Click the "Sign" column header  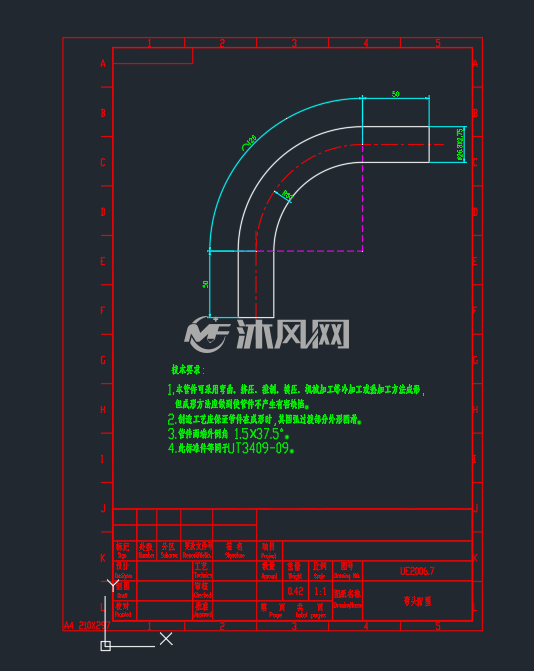(x=124, y=550)
